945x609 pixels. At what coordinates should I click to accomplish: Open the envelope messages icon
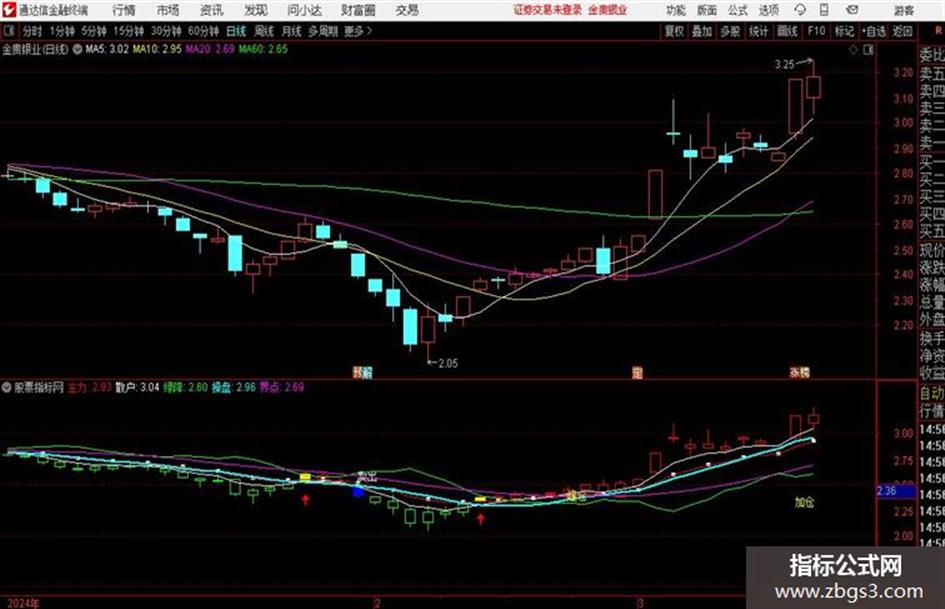point(852,10)
